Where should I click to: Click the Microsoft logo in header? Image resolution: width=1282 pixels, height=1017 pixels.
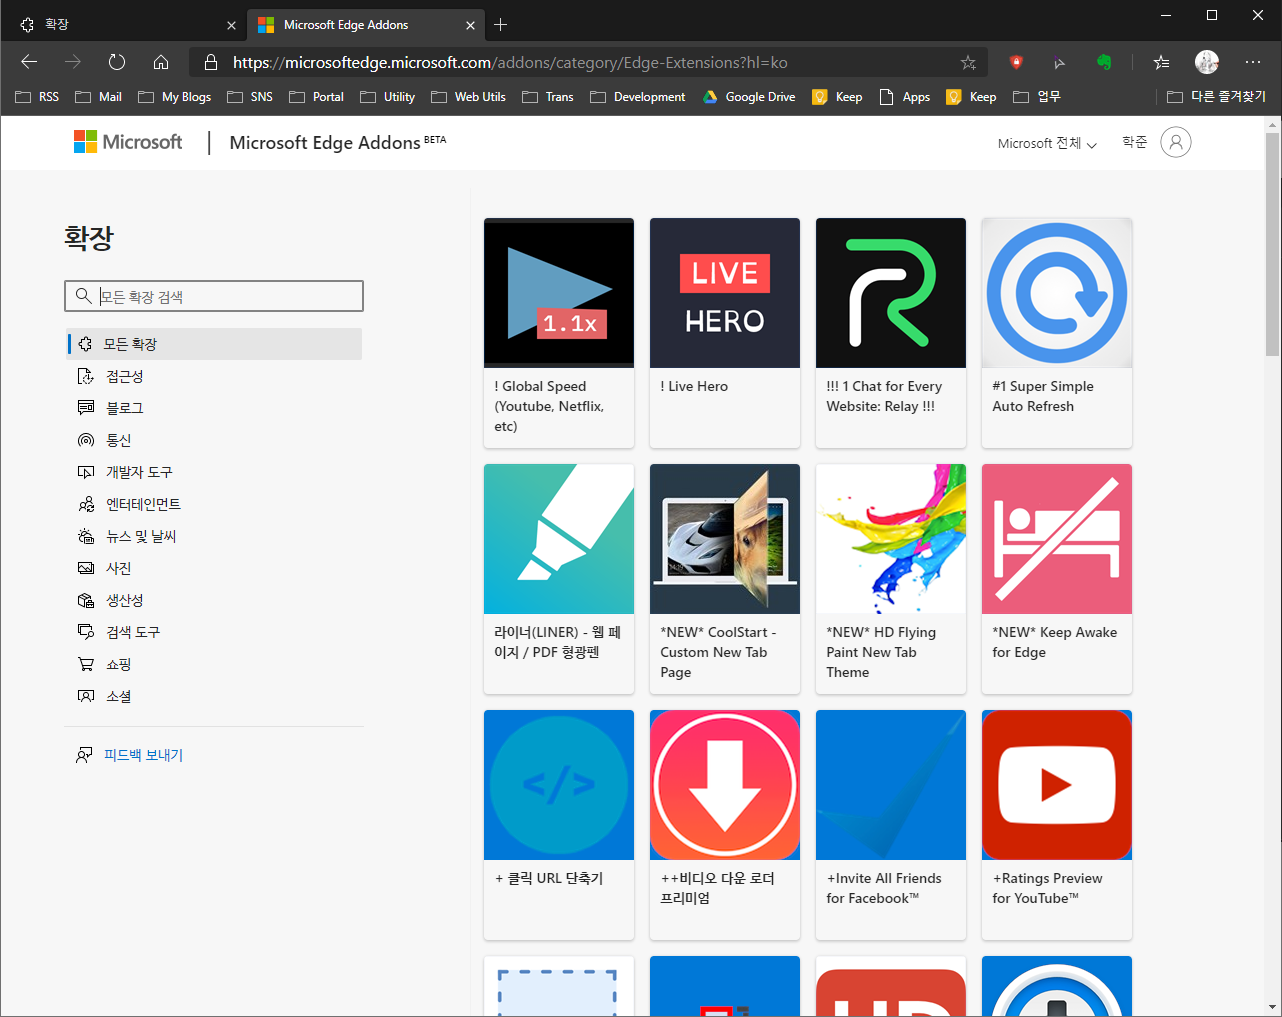pos(128,142)
